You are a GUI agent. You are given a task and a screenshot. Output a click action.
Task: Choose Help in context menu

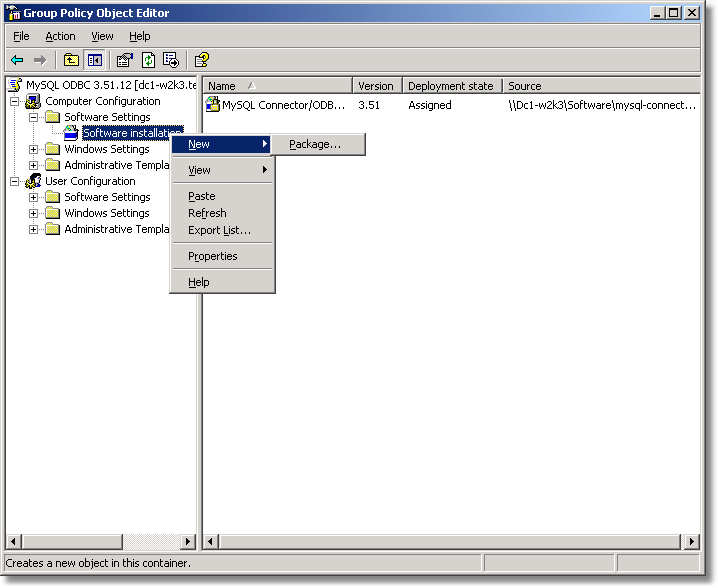click(222, 282)
